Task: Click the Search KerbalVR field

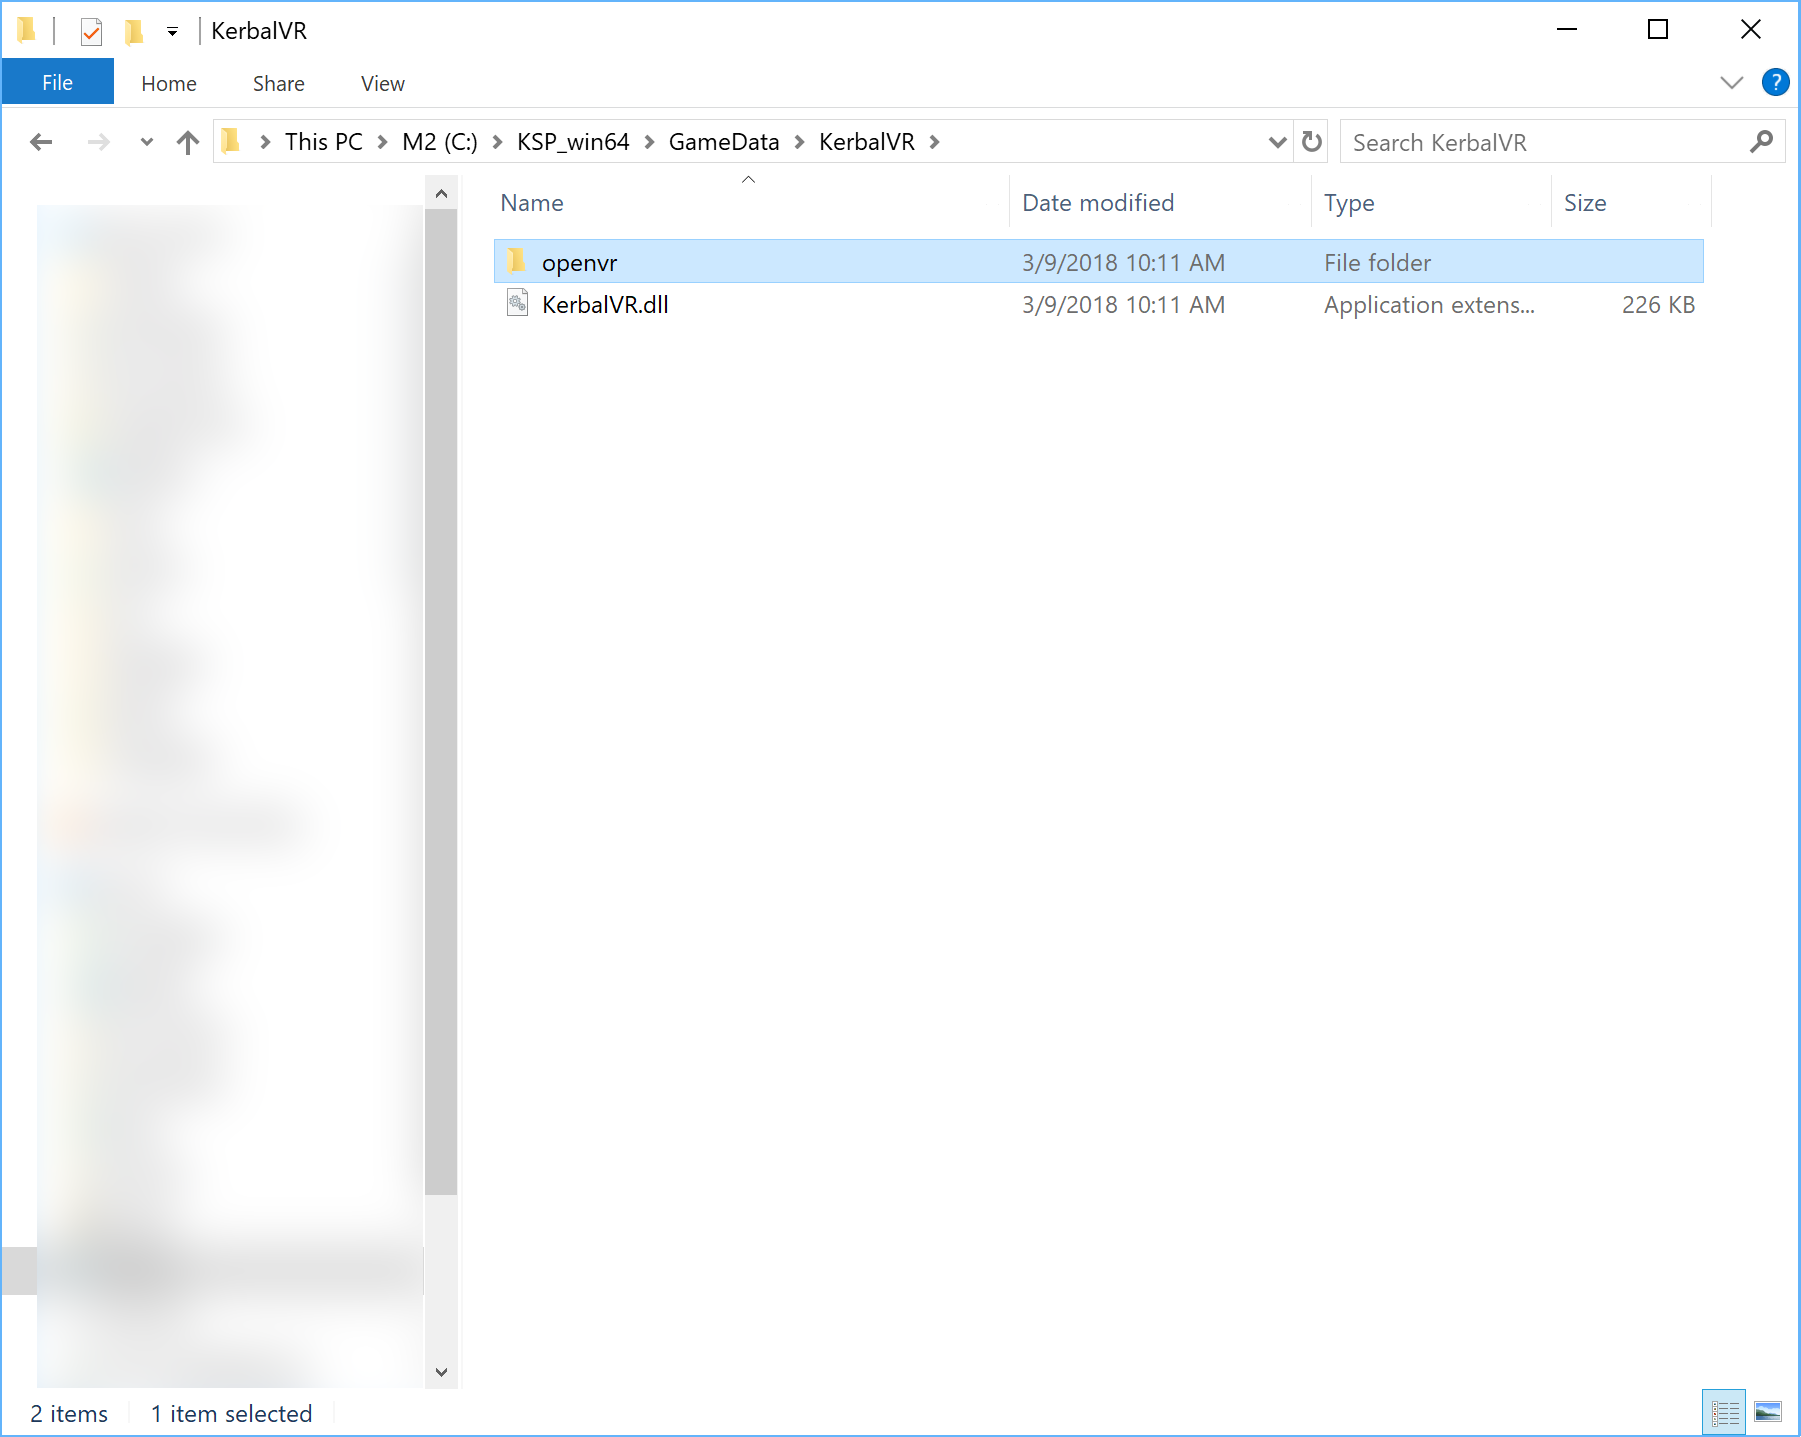Action: (1563, 142)
